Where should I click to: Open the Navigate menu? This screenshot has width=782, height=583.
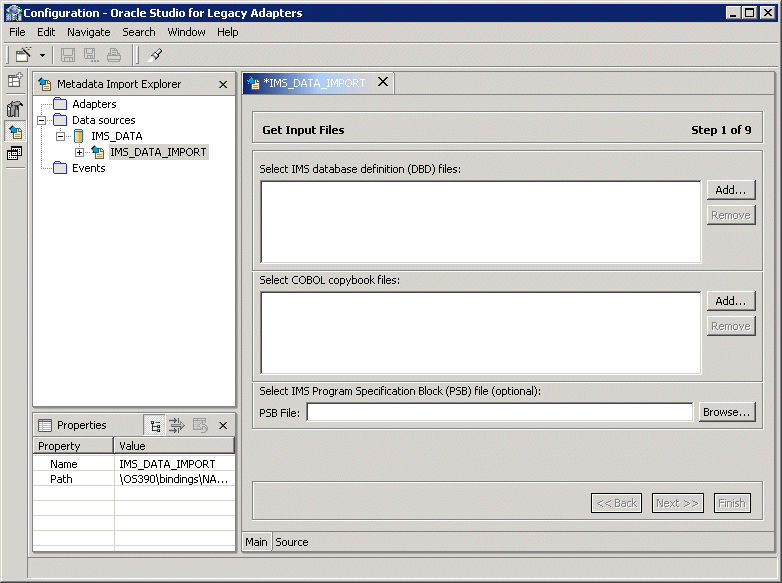(89, 32)
